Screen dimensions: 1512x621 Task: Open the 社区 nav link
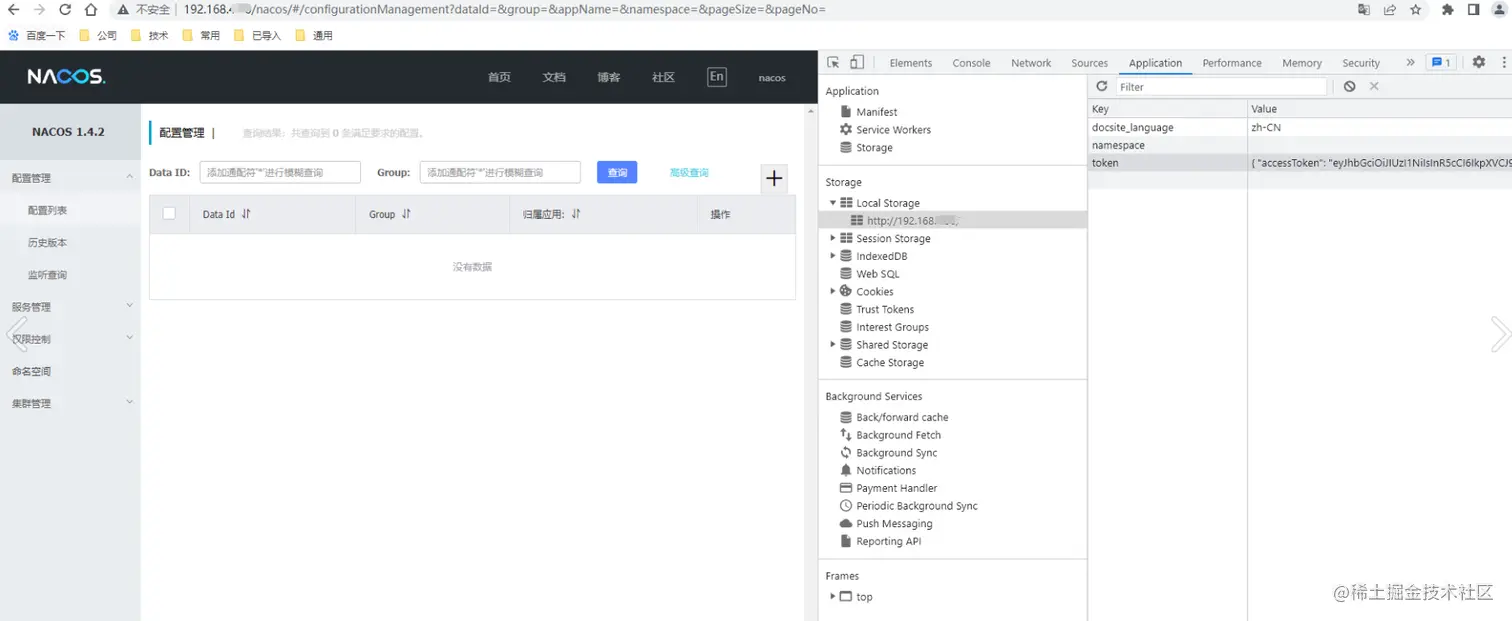[663, 77]
